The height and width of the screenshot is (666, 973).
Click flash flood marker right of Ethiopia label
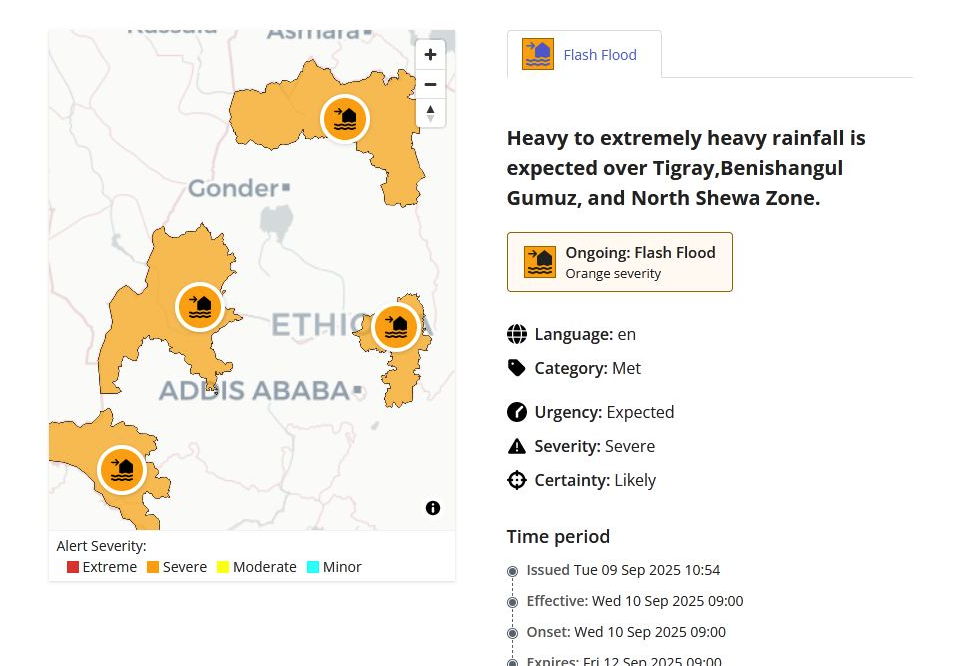396,327
